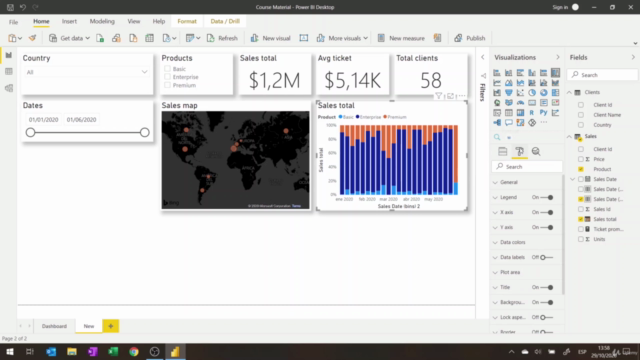The width and height of the screenshot is (640, 360).
Task: Switch to the Insert ribbon tab
Action: point(69,21)
